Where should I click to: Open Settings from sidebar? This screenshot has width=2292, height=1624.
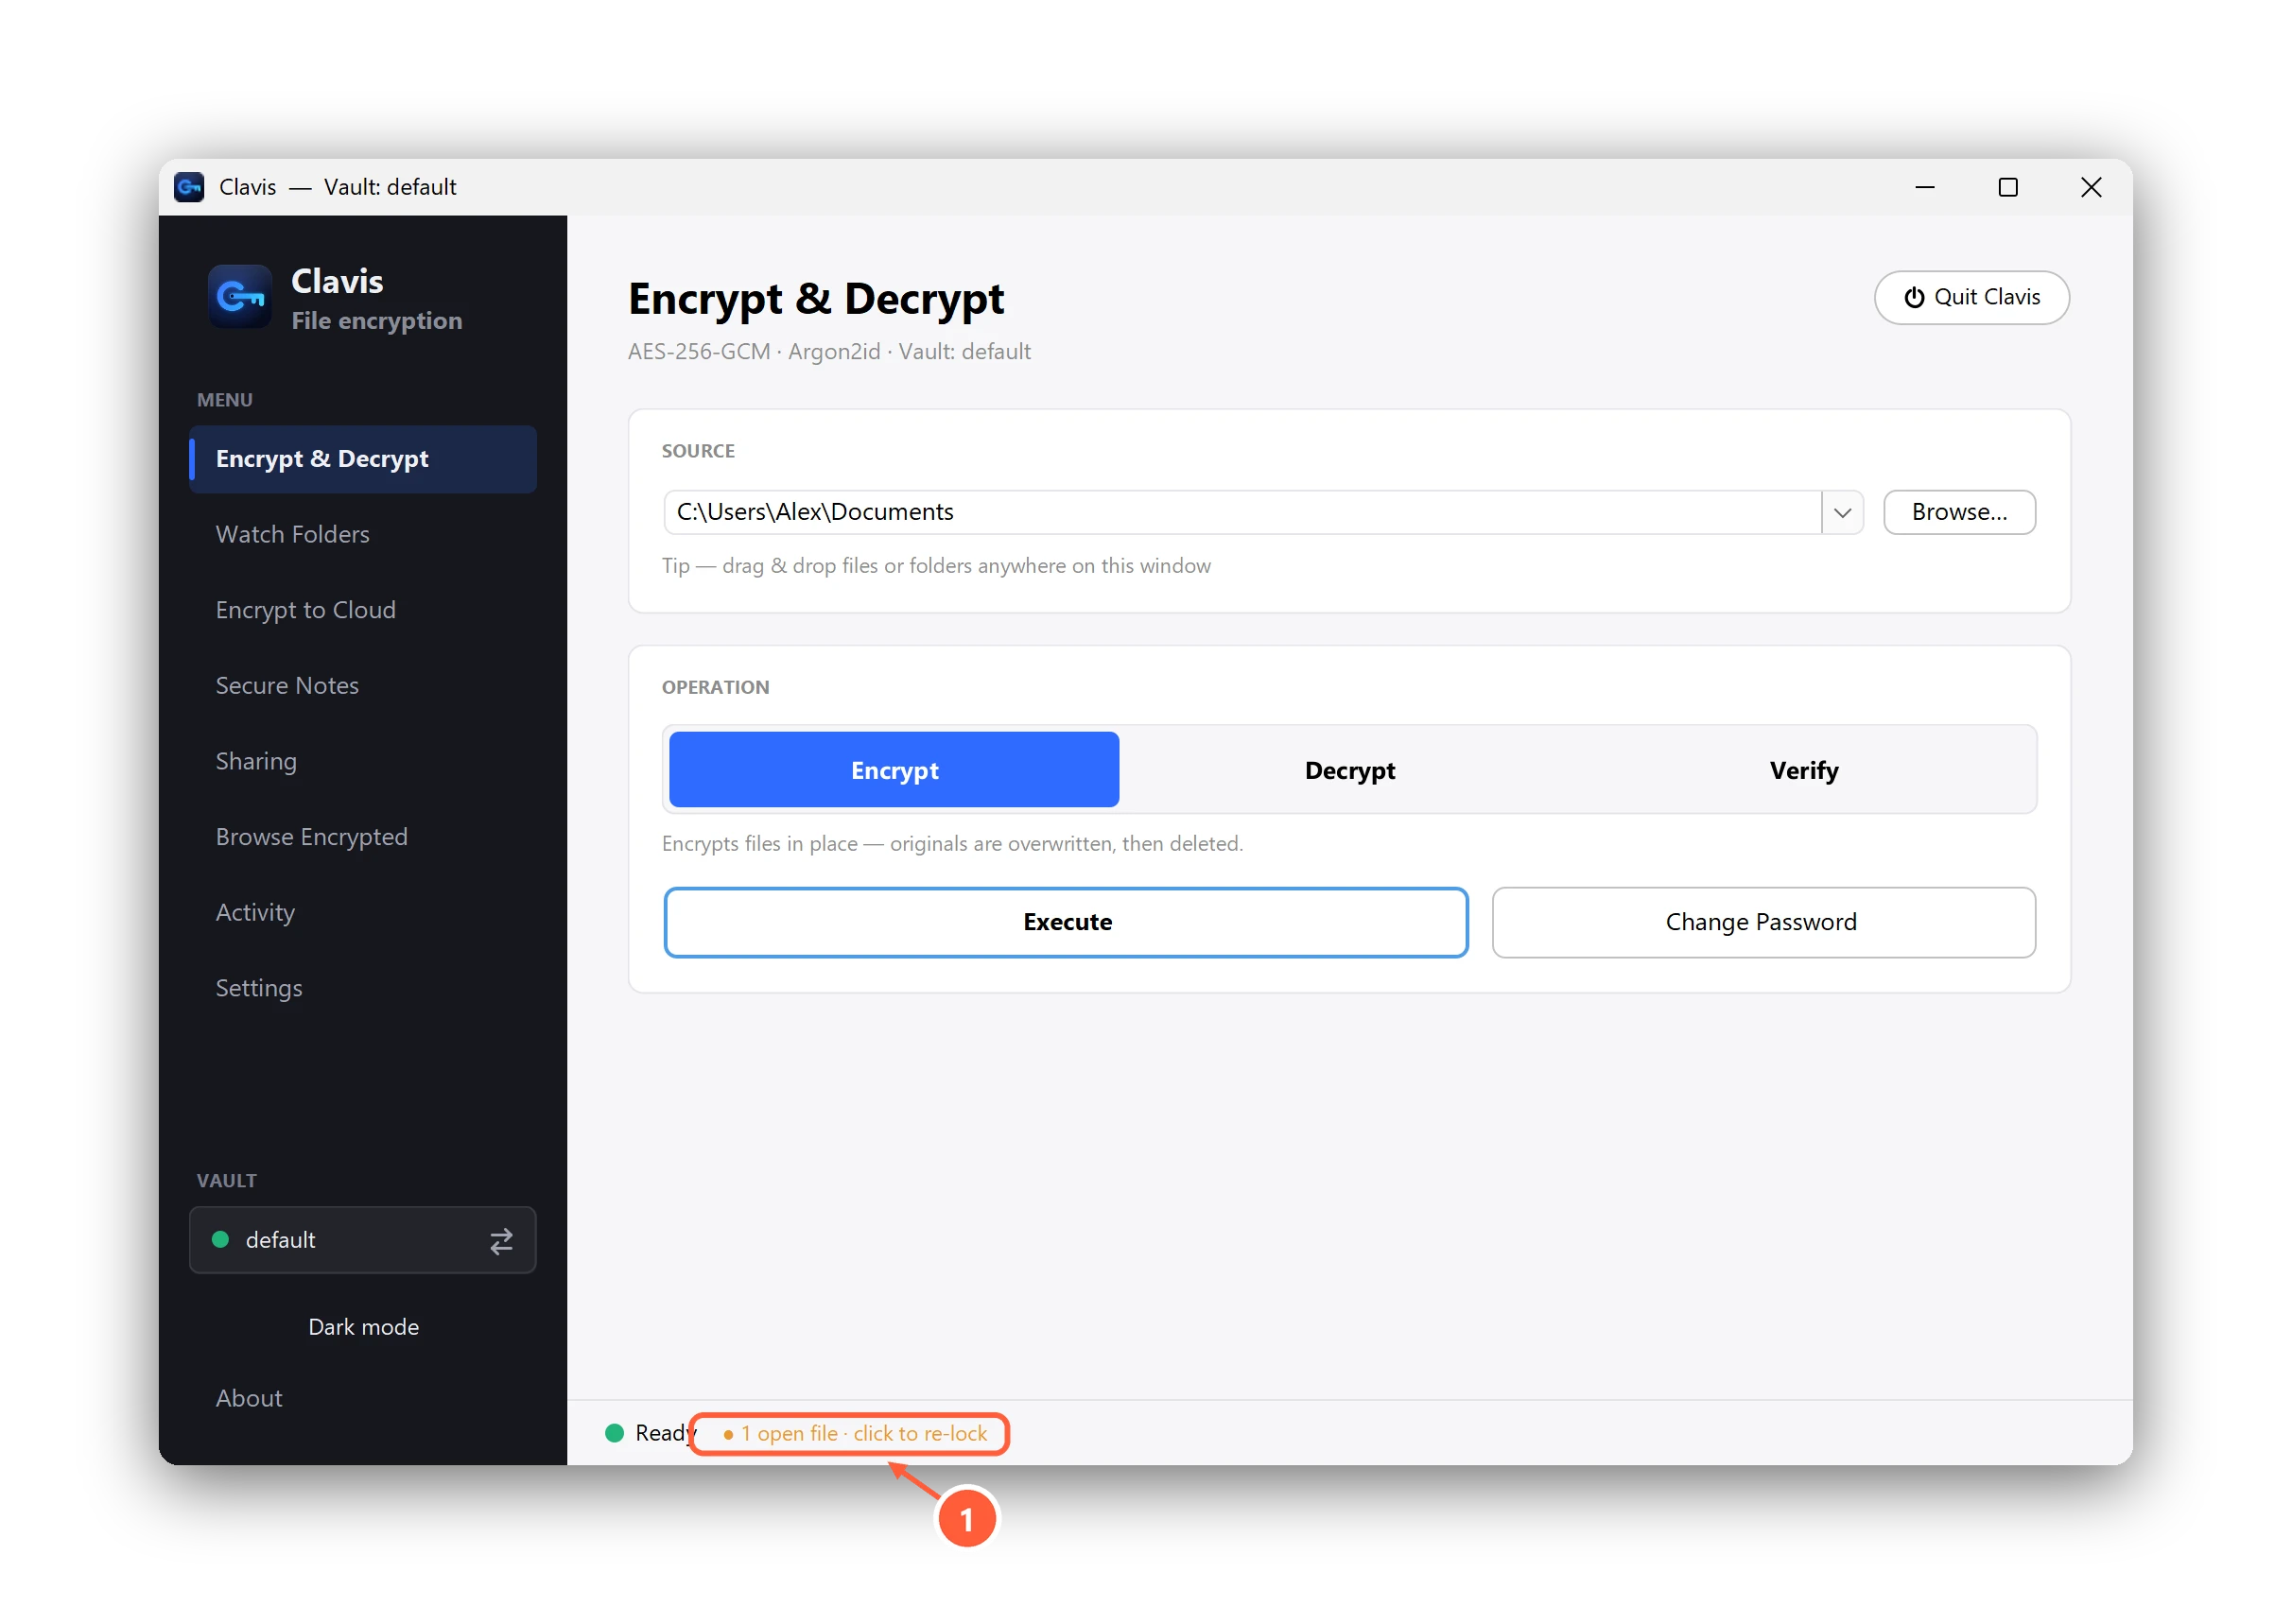pyautogui.click(x=362, y=988)
